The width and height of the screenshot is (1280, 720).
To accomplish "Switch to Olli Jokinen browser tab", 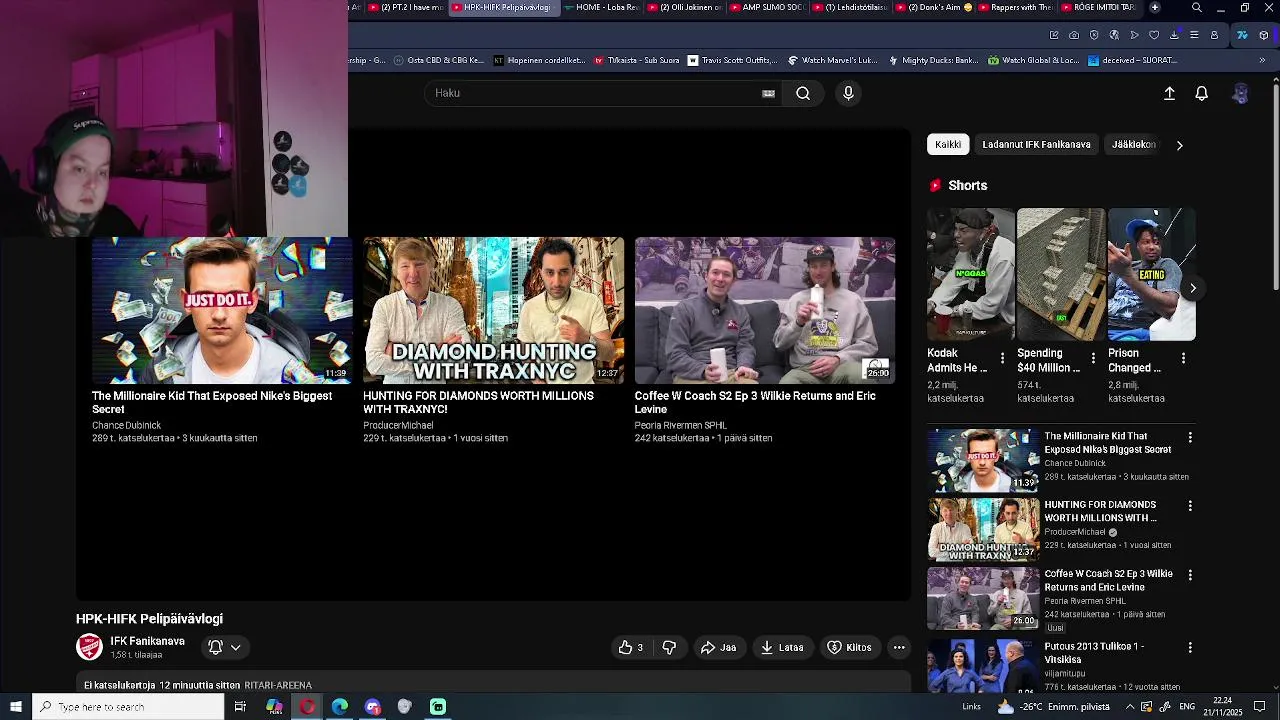I will pyautogui.click(x=684, y=7).
